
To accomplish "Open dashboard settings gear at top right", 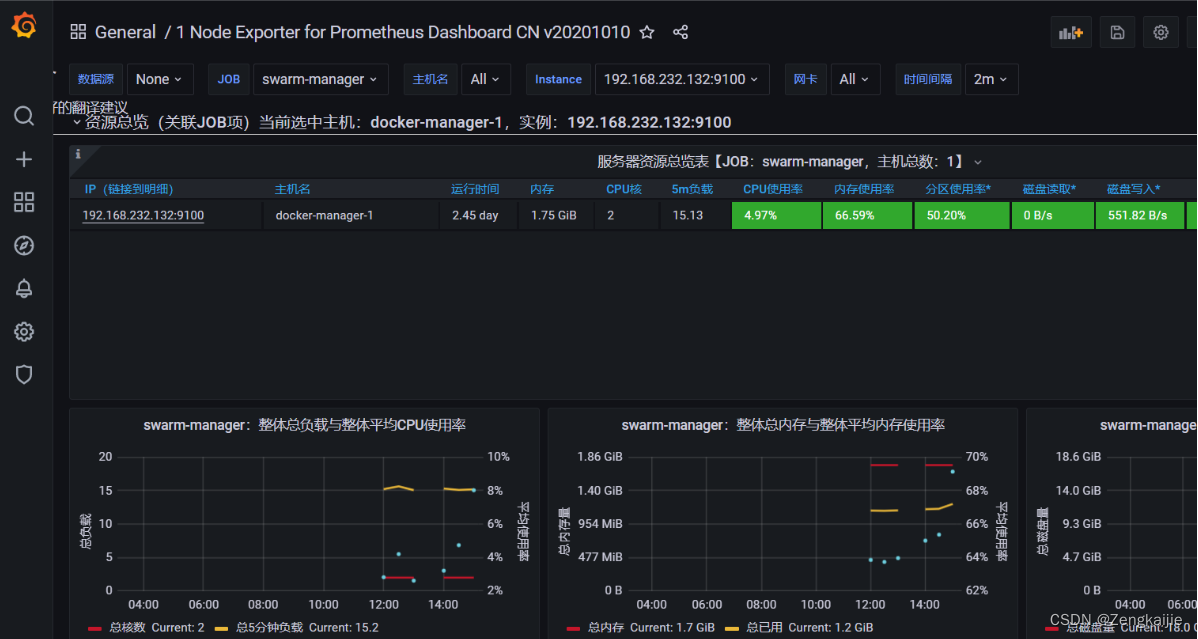I will [1161, 32].
